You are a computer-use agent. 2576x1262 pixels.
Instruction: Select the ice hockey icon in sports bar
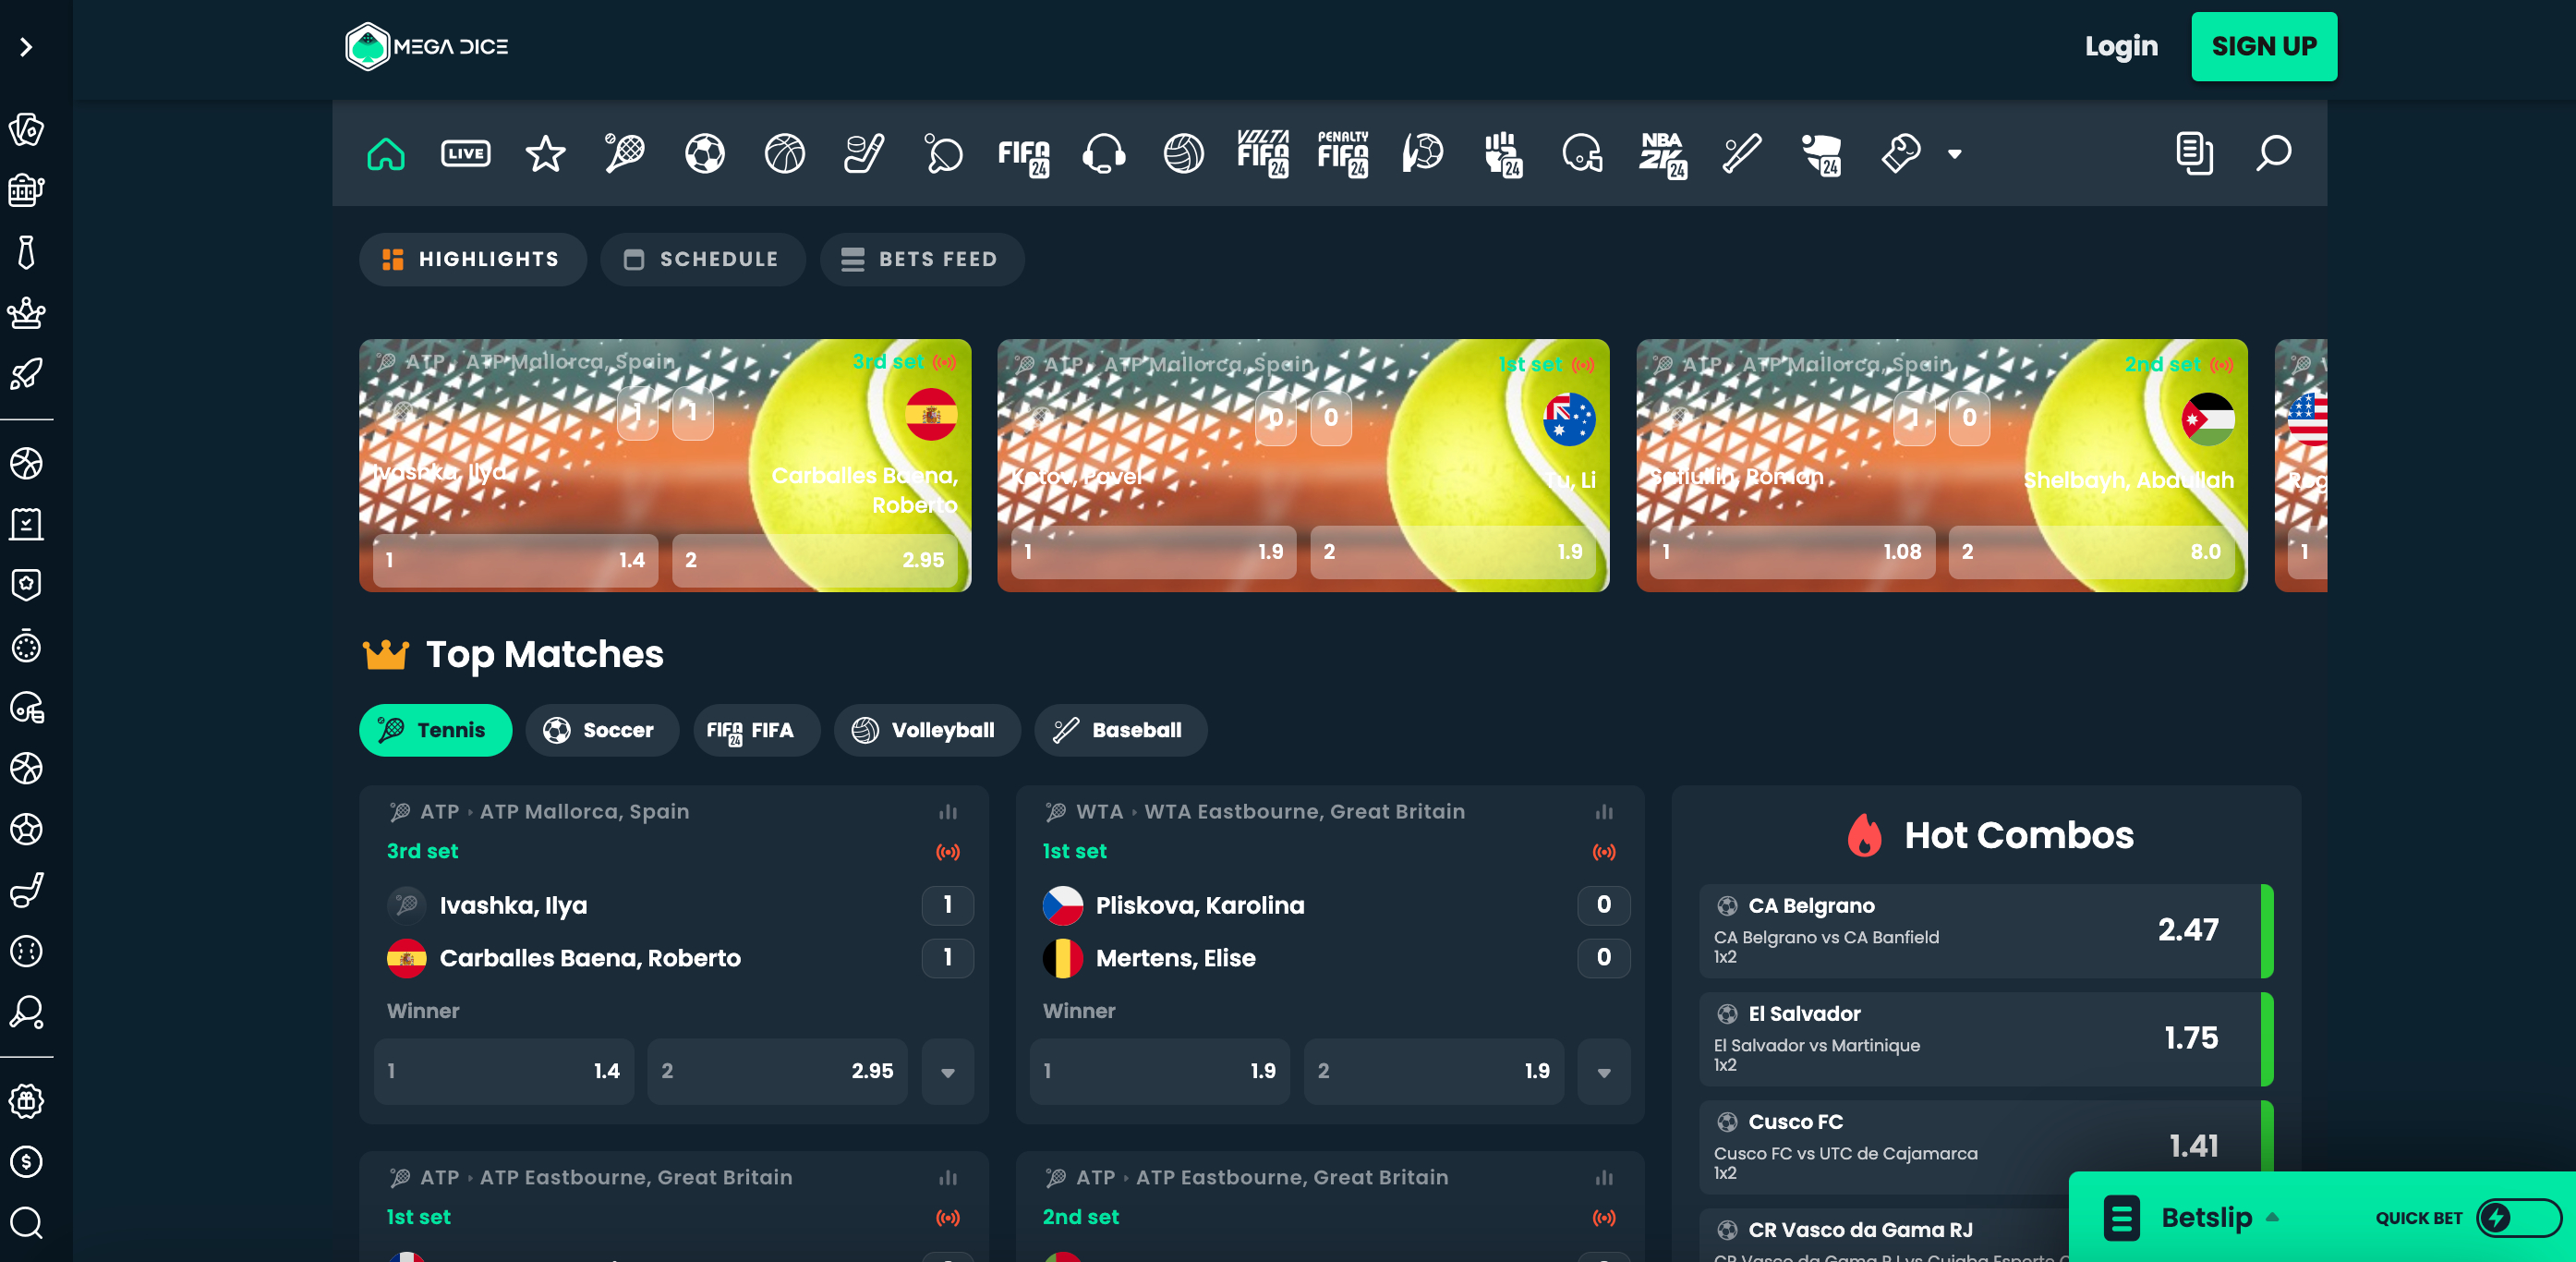[x=864, y=154]
